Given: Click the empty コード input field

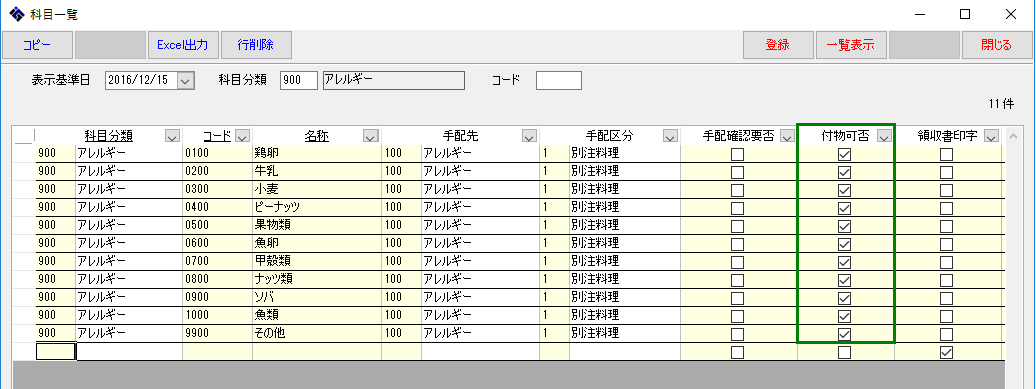Looking at the screenshot, I should [558, 81].
